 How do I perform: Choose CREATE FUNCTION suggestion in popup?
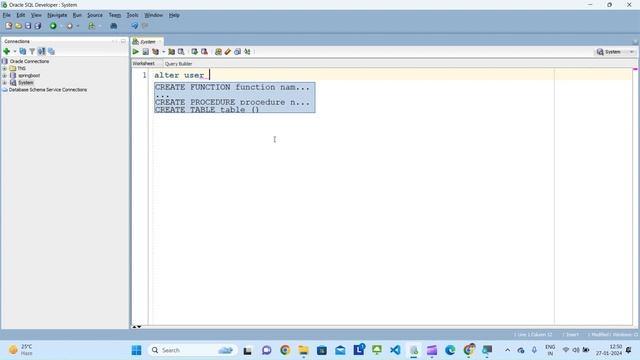232,87
